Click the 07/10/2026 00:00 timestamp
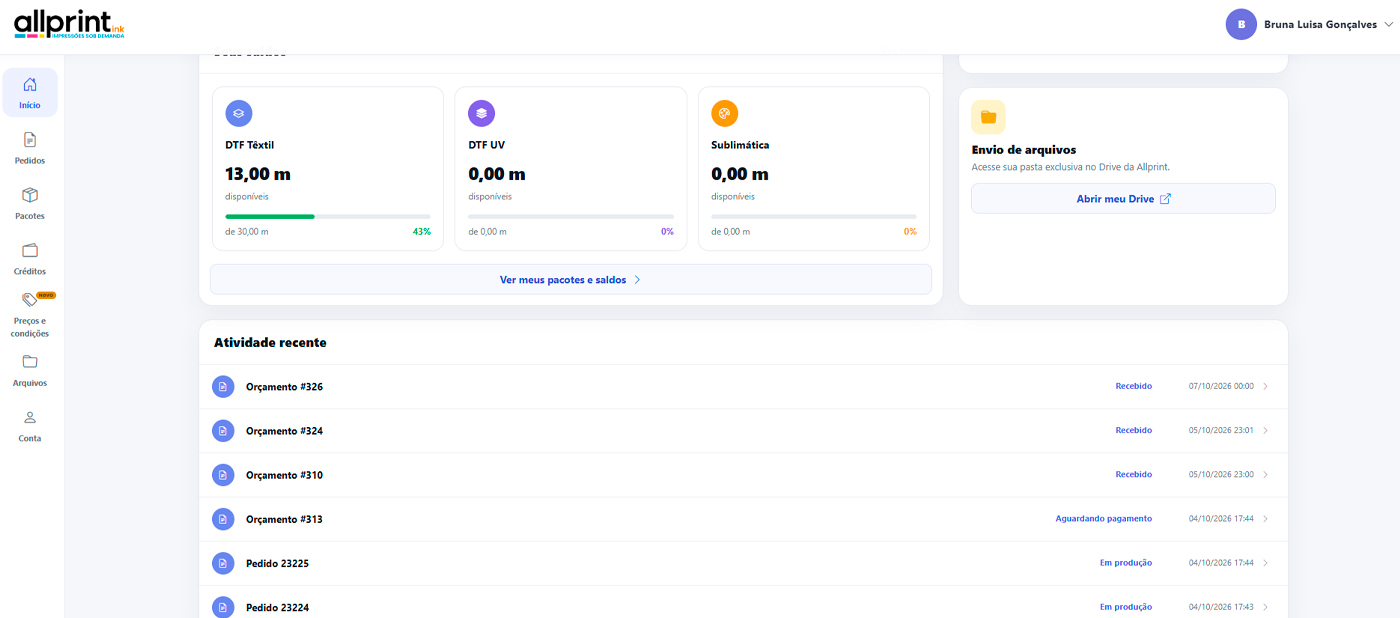This screenshot has height=618, width=1400. (1221, 387)
